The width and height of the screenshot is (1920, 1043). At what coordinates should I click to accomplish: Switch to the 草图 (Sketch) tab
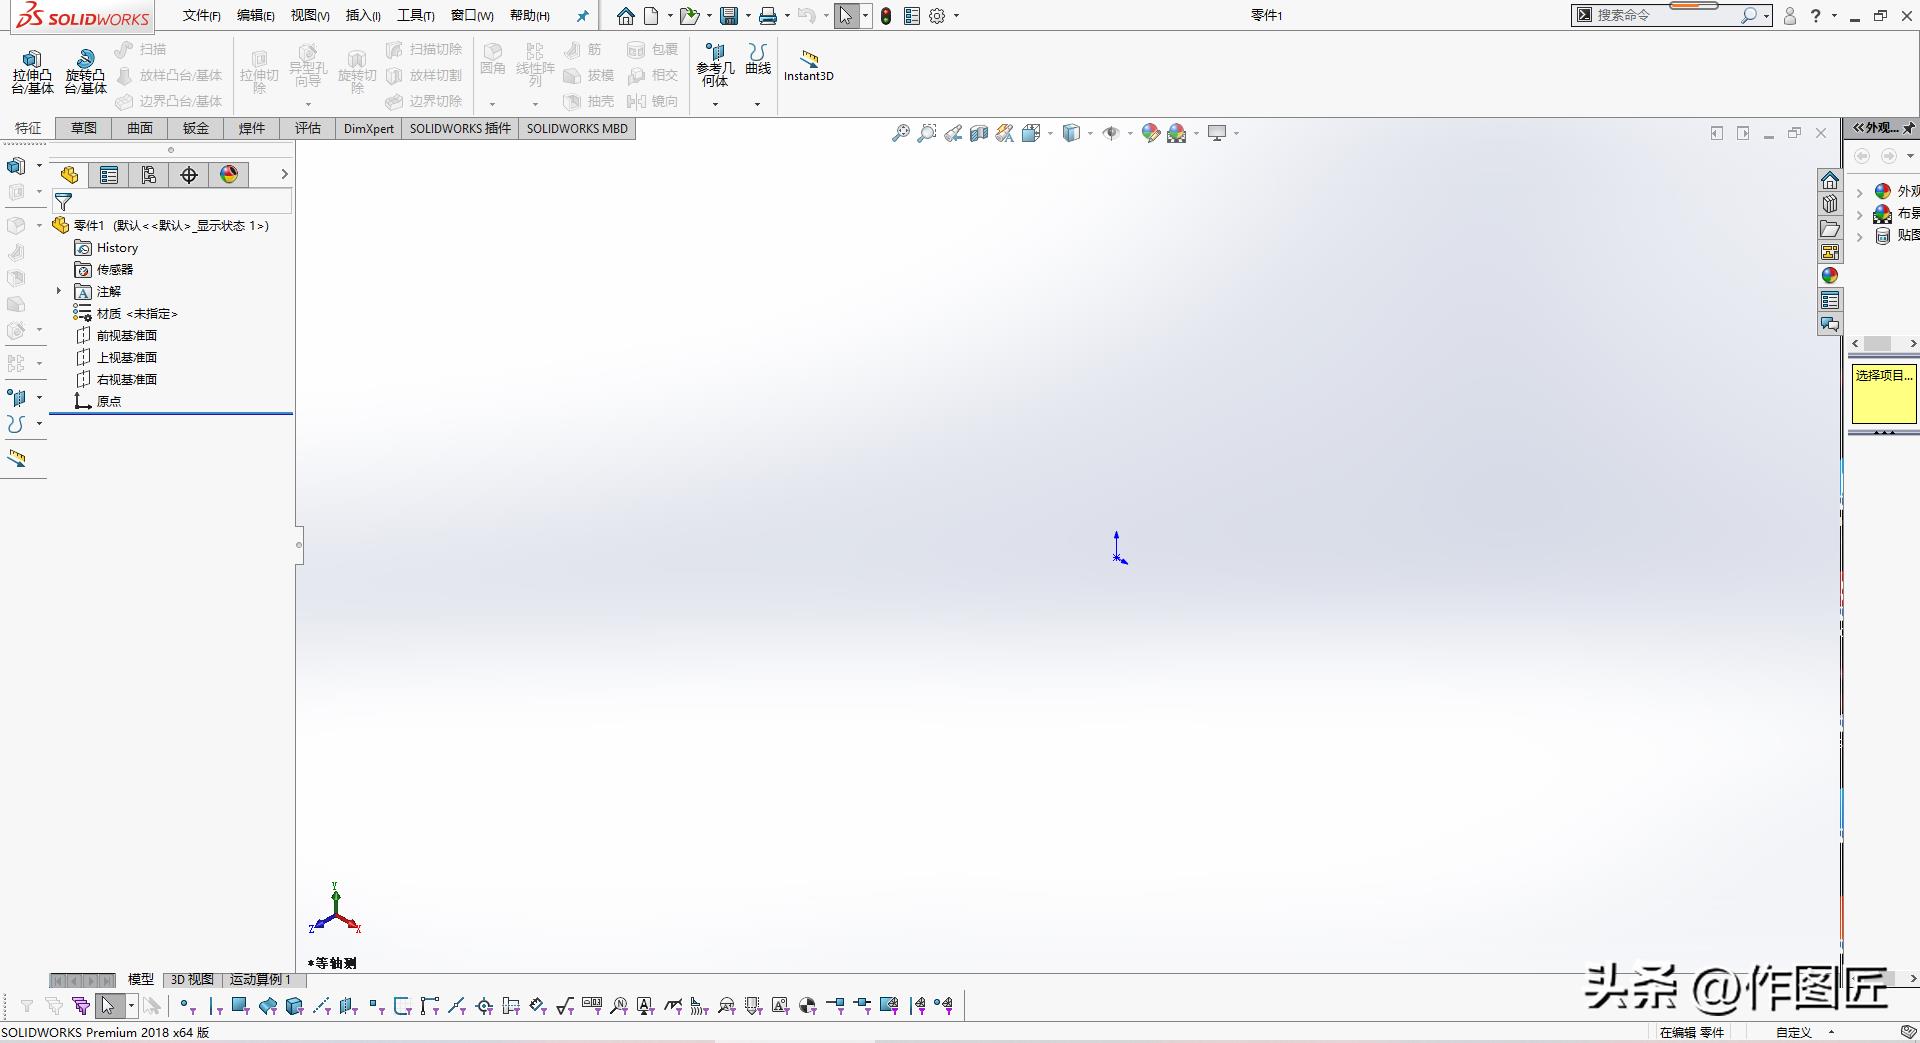[x=84, y=128]
